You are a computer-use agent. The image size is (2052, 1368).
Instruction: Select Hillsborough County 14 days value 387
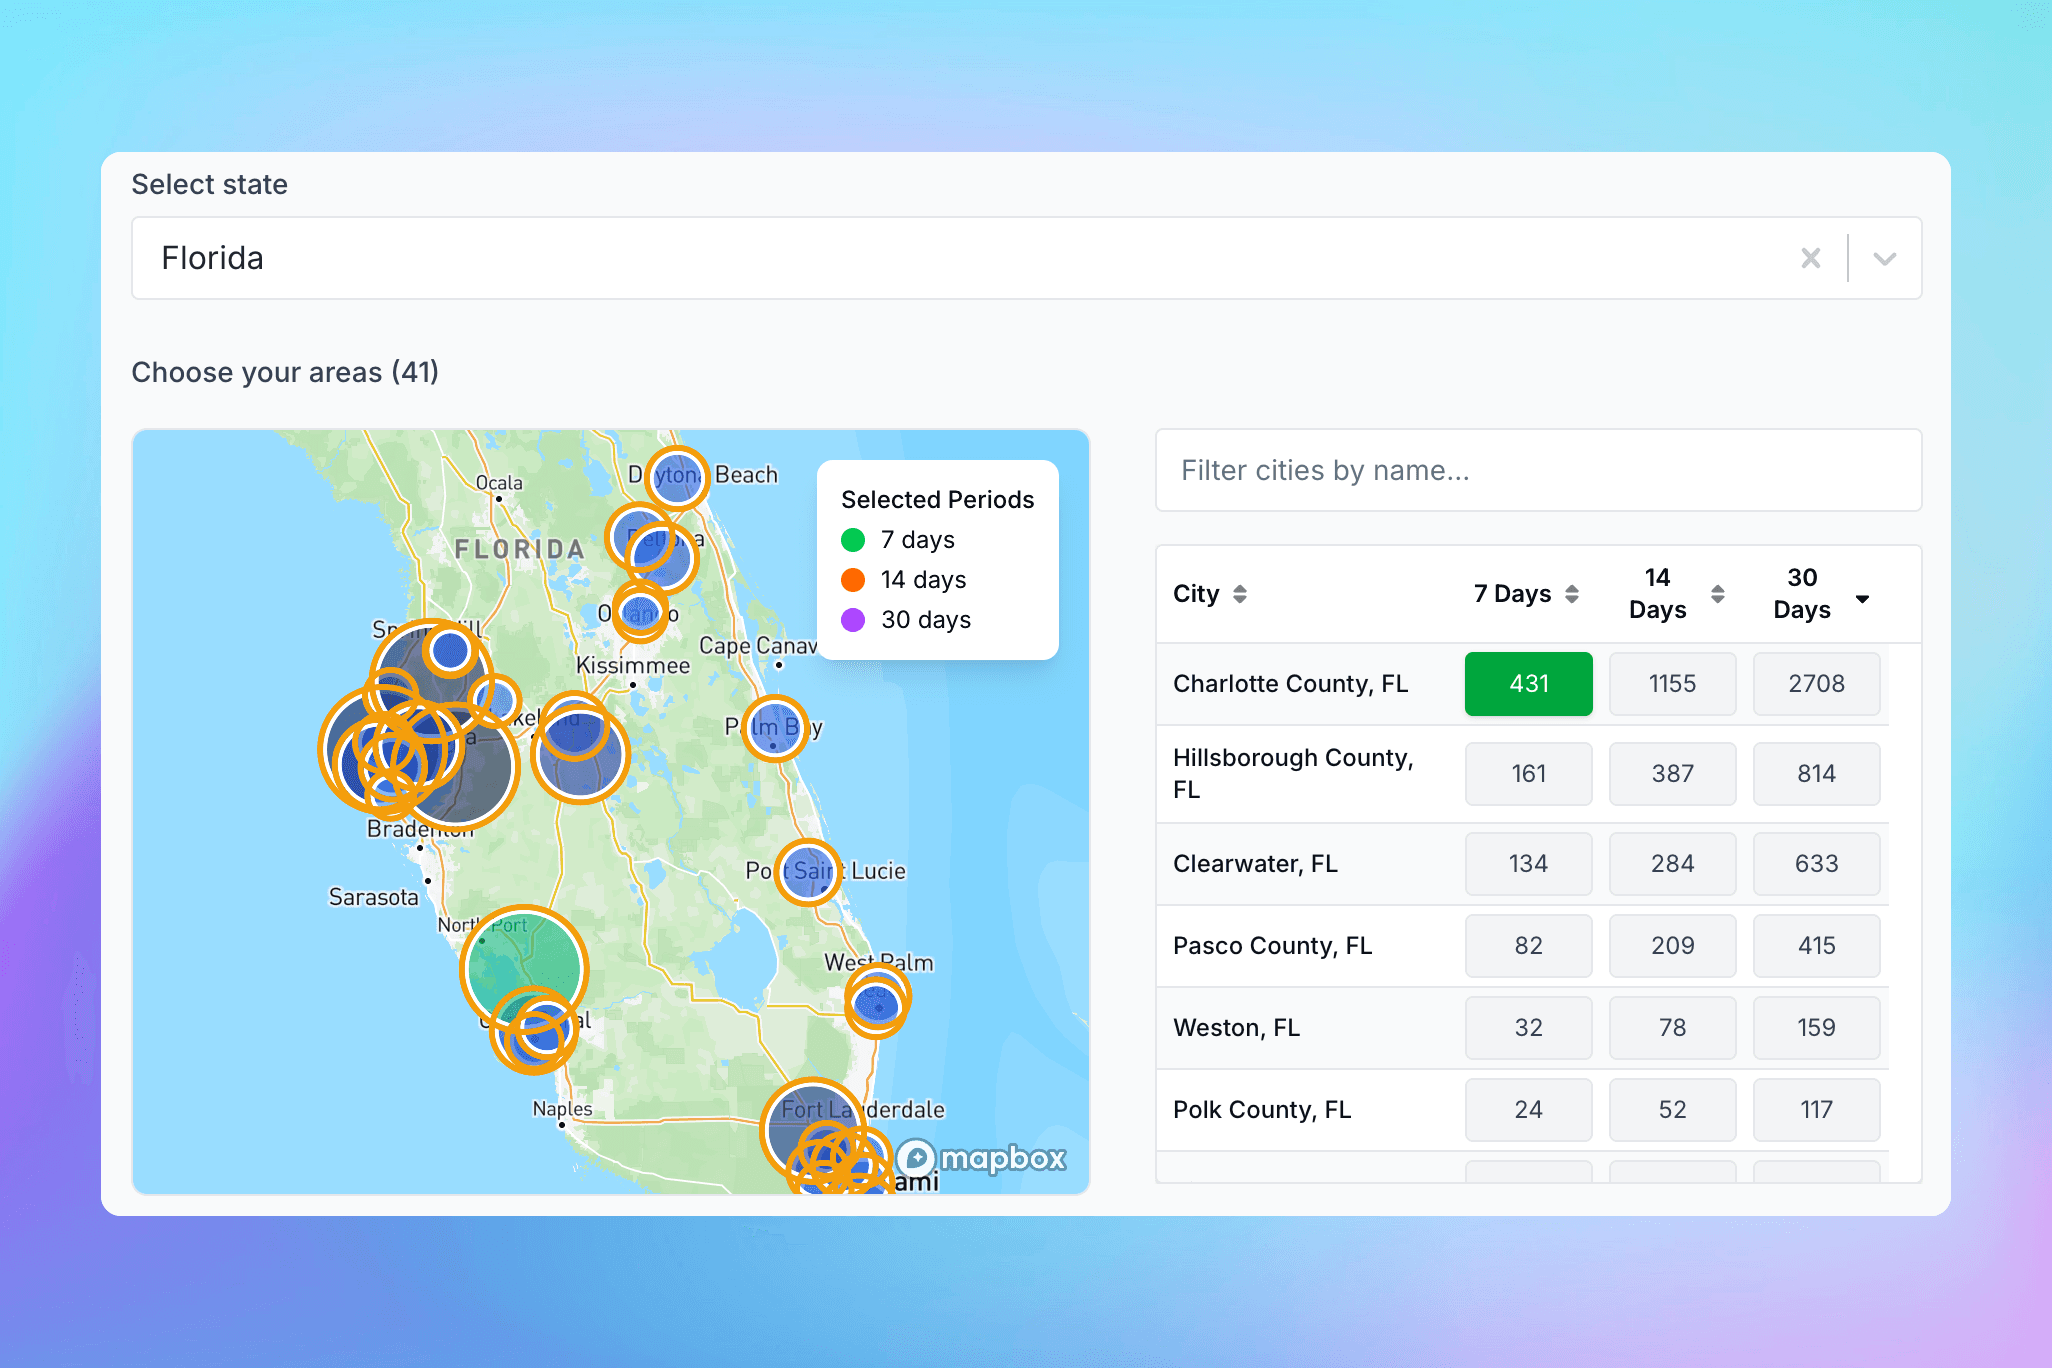pyautogui.click(x=1672, y=774)
